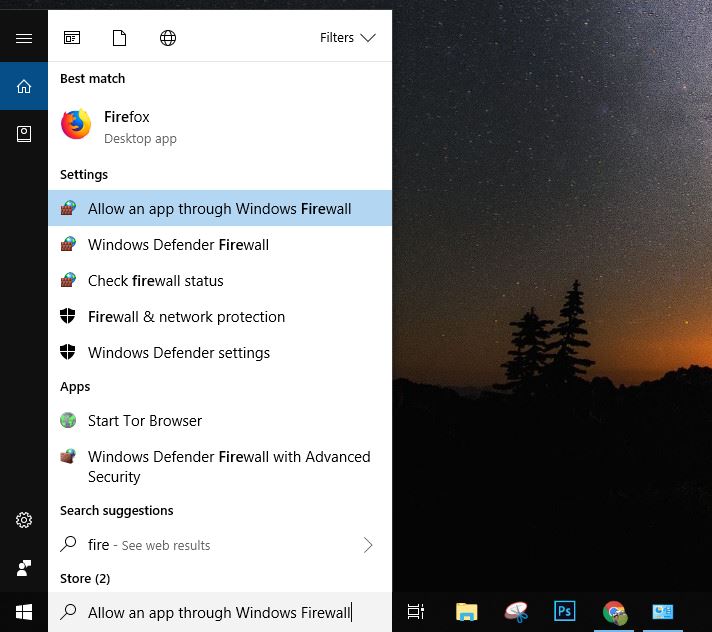The height and width of the screenshot is (632, 712).
Task: Open File Explorer from the taskbar
Action: coord(466,612)
